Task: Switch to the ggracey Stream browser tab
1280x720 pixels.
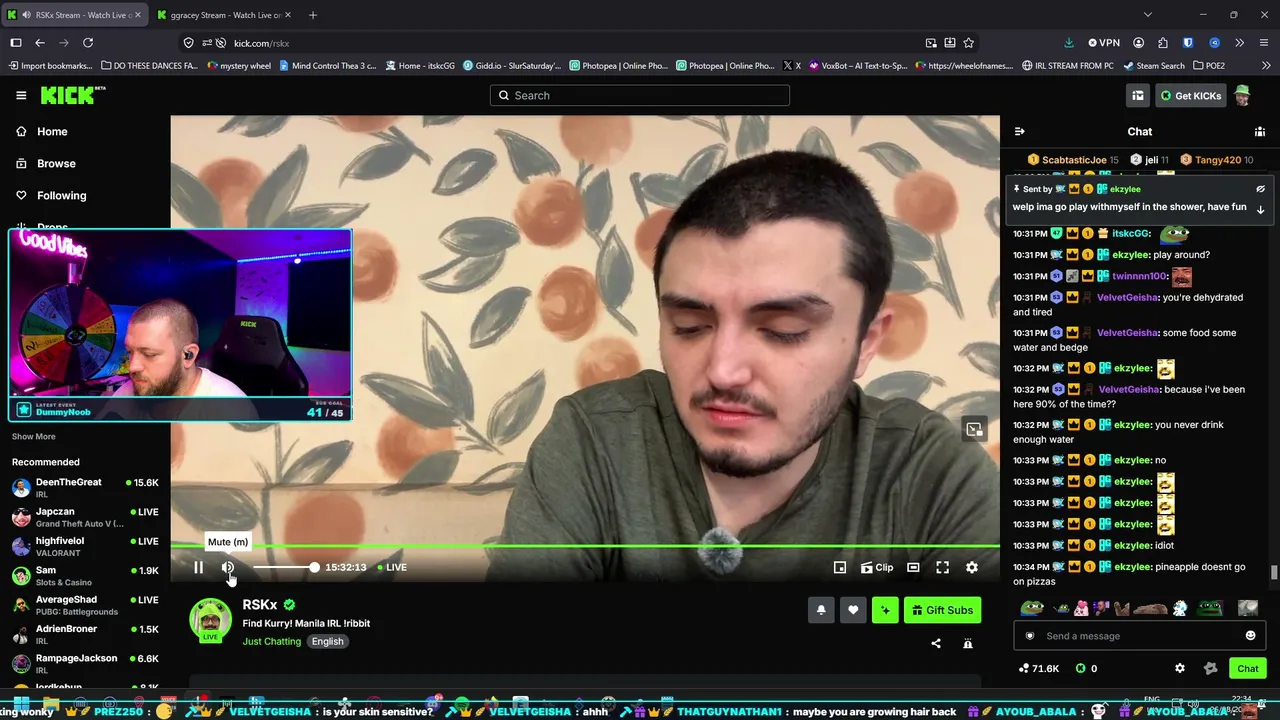Action: pos(225,15)
